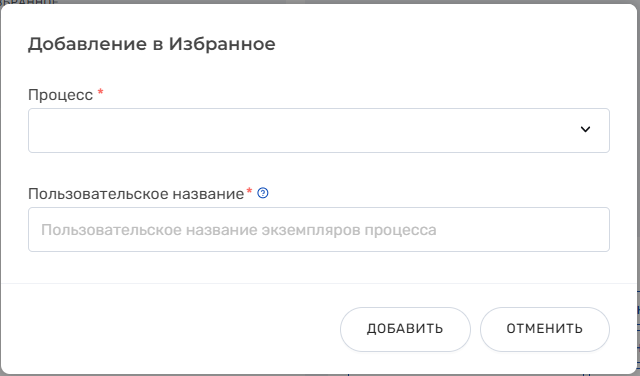Focus the Пользовательское название input field
640x376 pixels.
[319, 229]
